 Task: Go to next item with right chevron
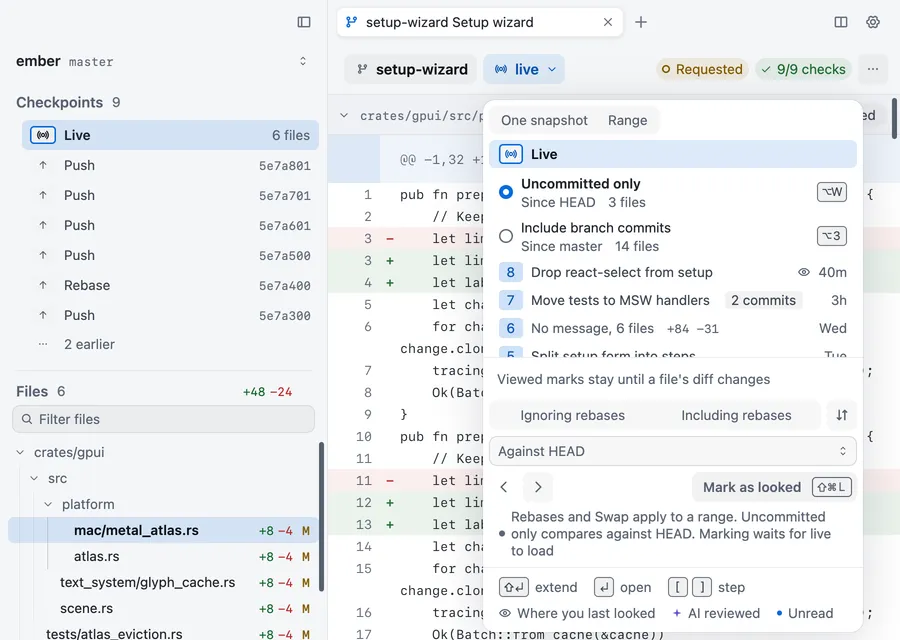click(538, 487)
